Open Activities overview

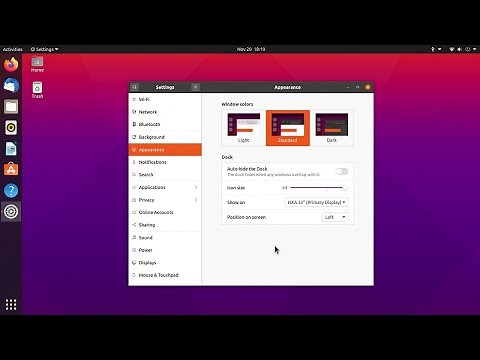coord(13,49)
